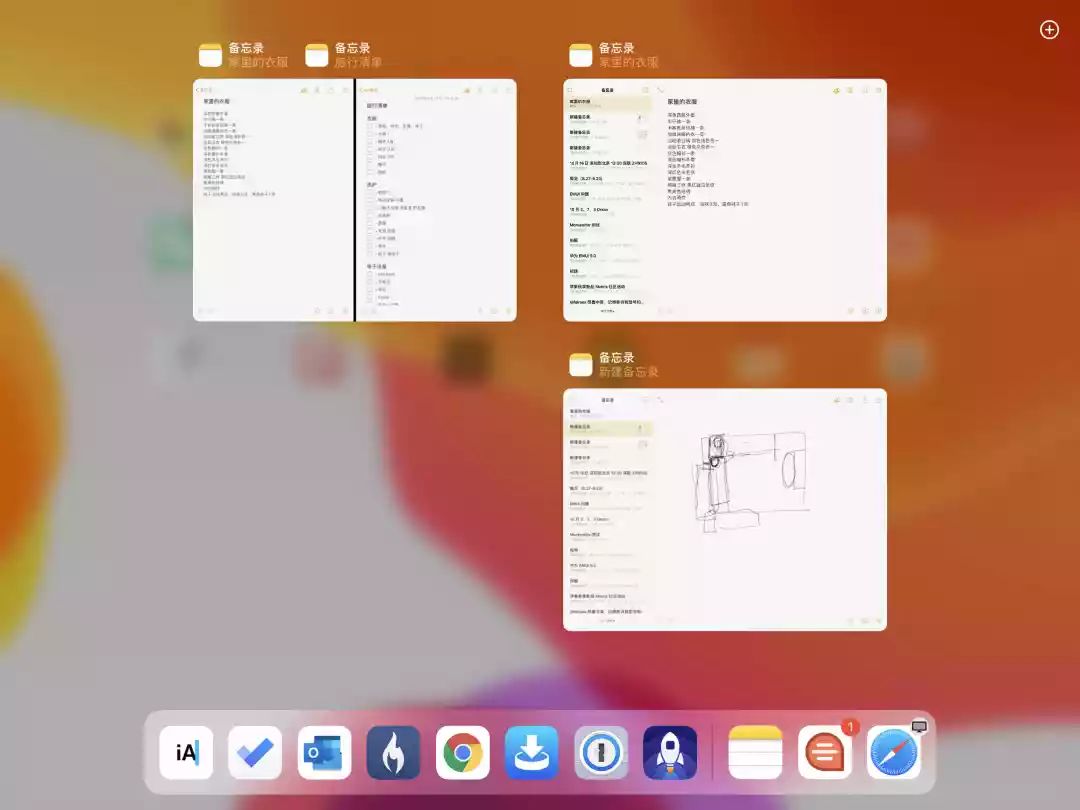Open the rocket icon app in the dock
This screenshot has width=1080, height=810.
tap(670, 752)
